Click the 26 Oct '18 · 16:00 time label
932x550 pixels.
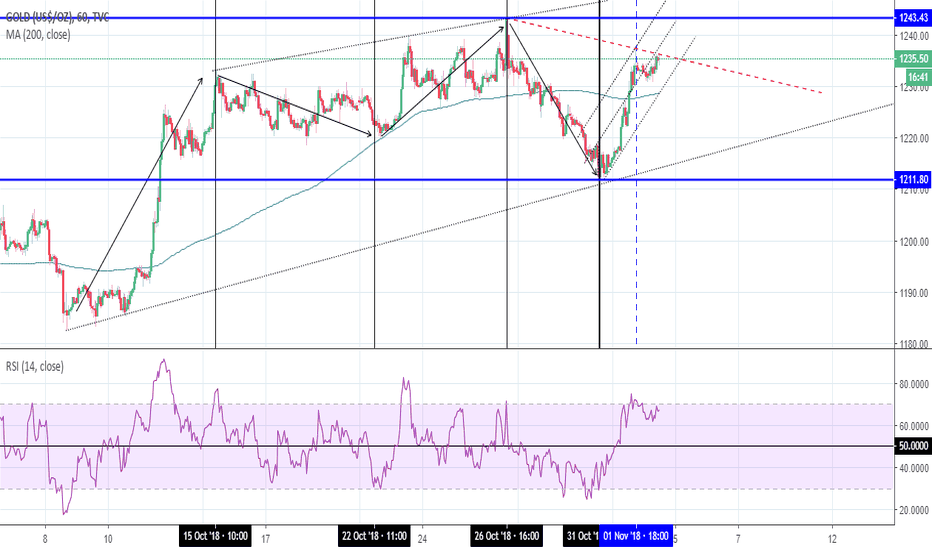507,536
